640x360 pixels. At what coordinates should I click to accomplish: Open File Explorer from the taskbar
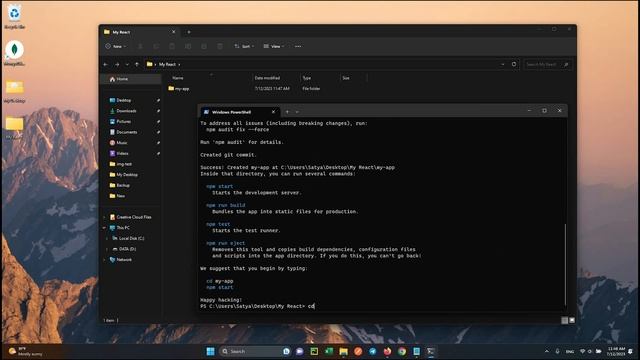point(344,351)
